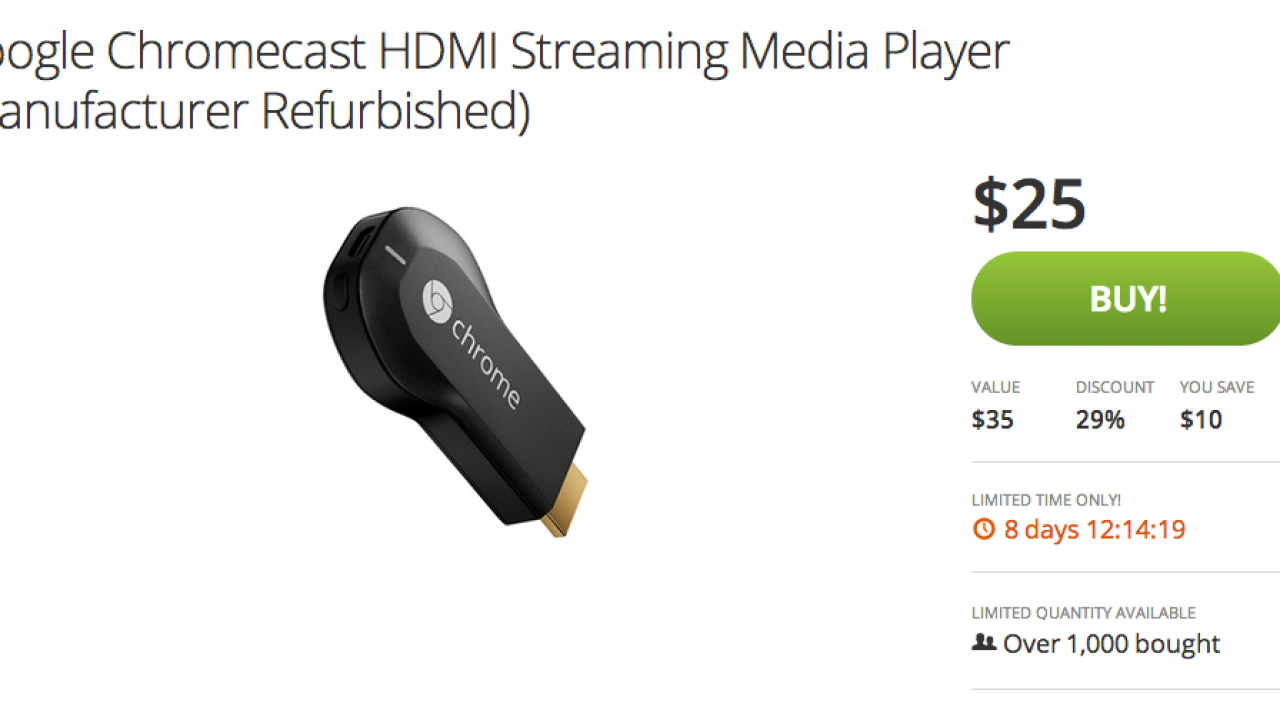Click the people icon beside bought count
The width and height of the screenshot is (1280, 720).
click(x=984, y=643)
